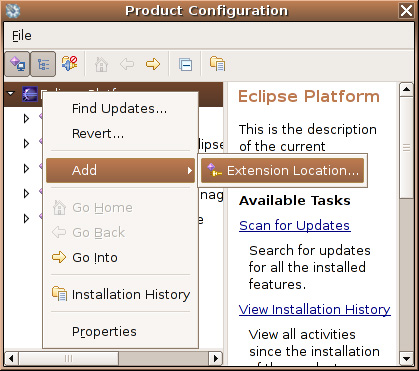Expand the second child tree node
The image size is (419, 371).
pos(26,143)
